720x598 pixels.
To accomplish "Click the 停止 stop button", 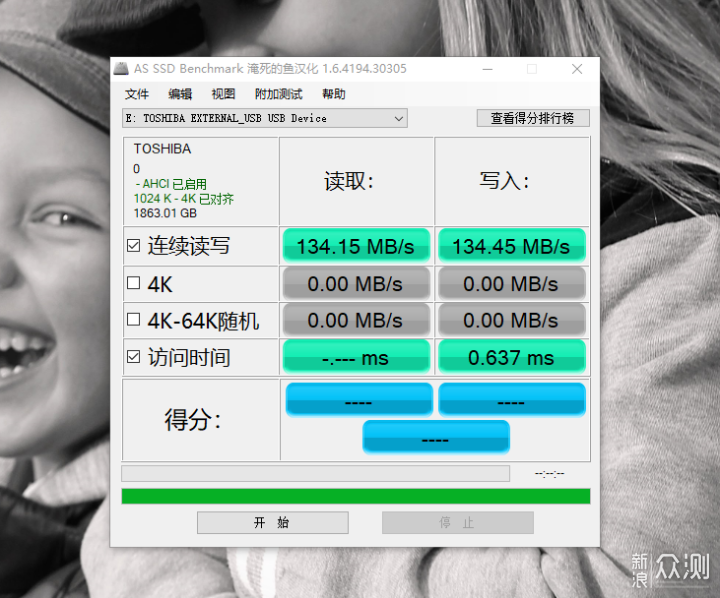I will (458, 523).
